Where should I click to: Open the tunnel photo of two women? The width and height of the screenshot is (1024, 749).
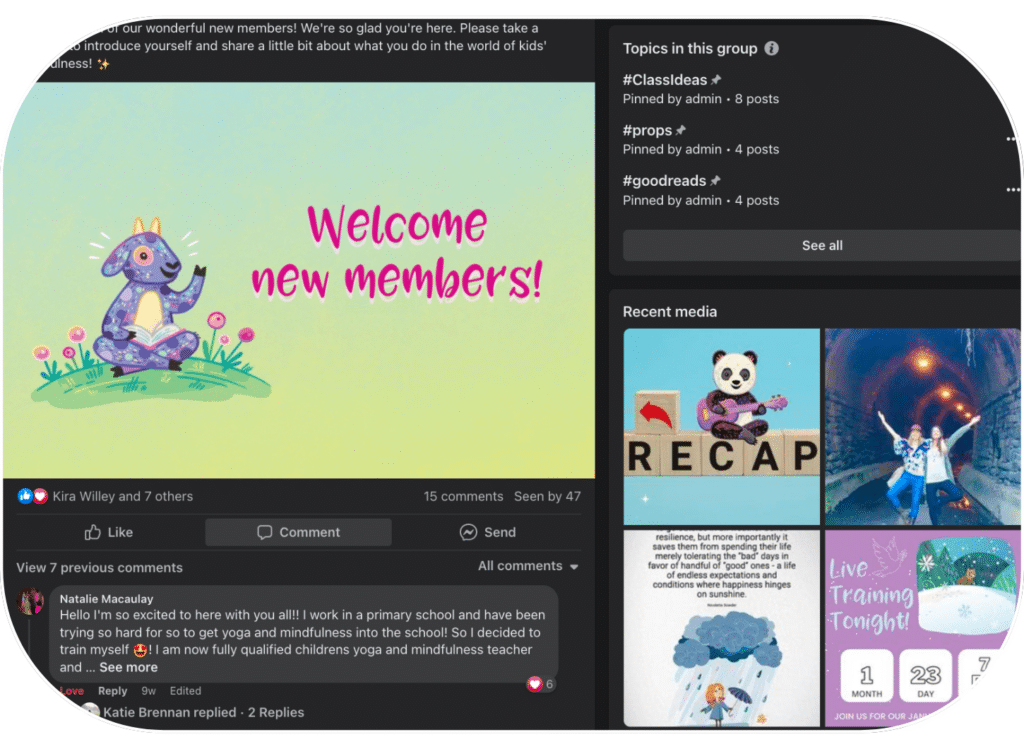[x=923, y=426]
